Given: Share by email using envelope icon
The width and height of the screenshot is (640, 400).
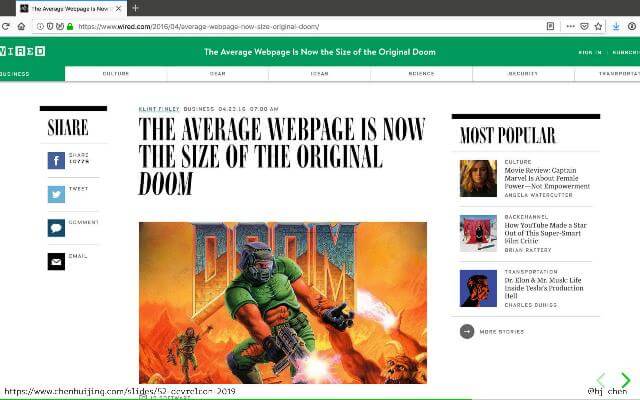Looking at the screenshot, I should point(56,261).
